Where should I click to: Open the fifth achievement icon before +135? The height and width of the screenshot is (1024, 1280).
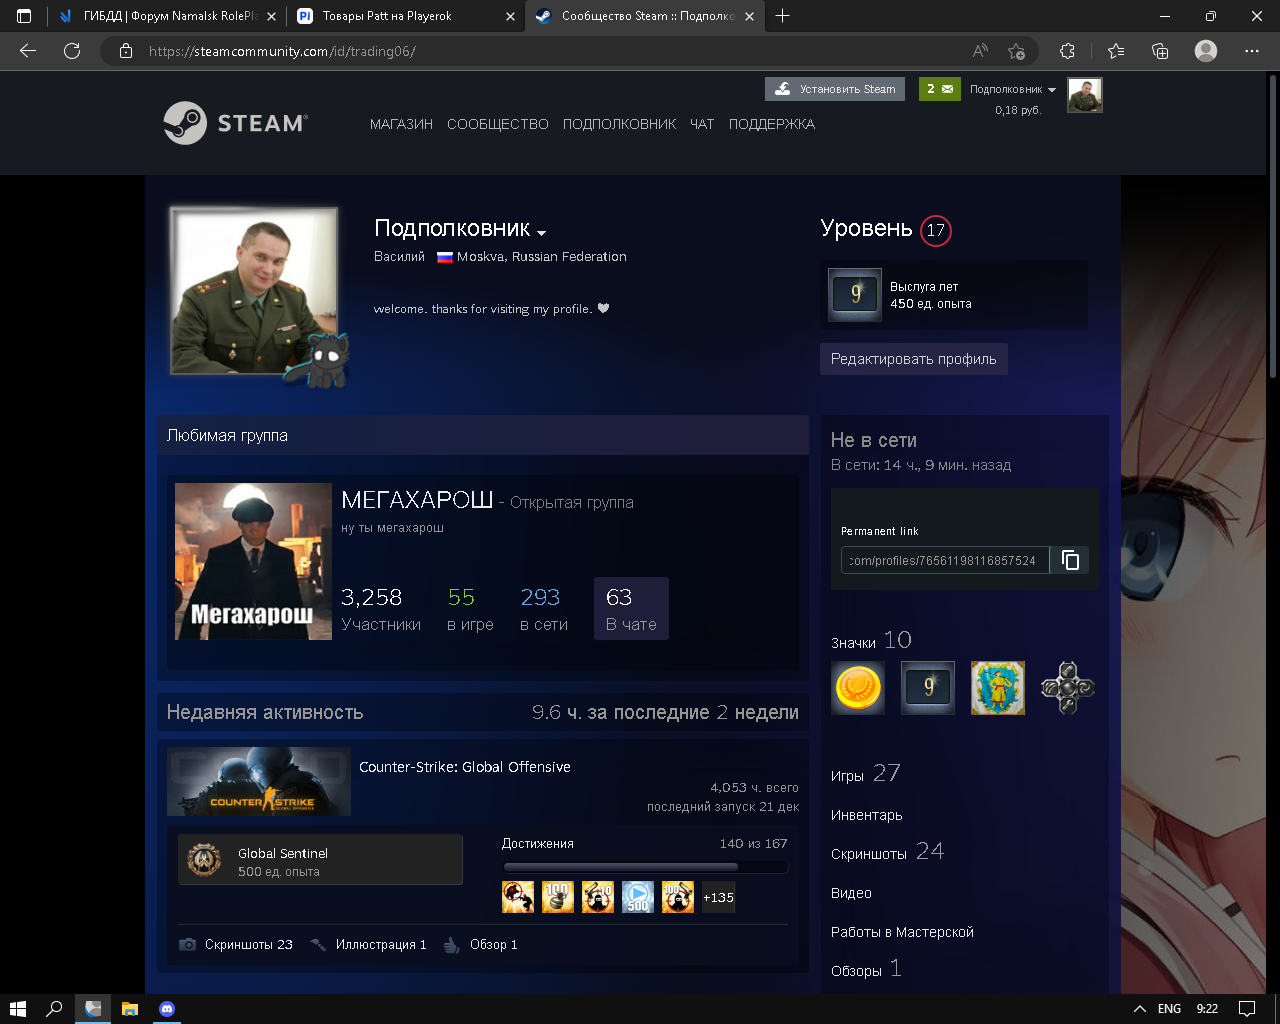[678, 897]
